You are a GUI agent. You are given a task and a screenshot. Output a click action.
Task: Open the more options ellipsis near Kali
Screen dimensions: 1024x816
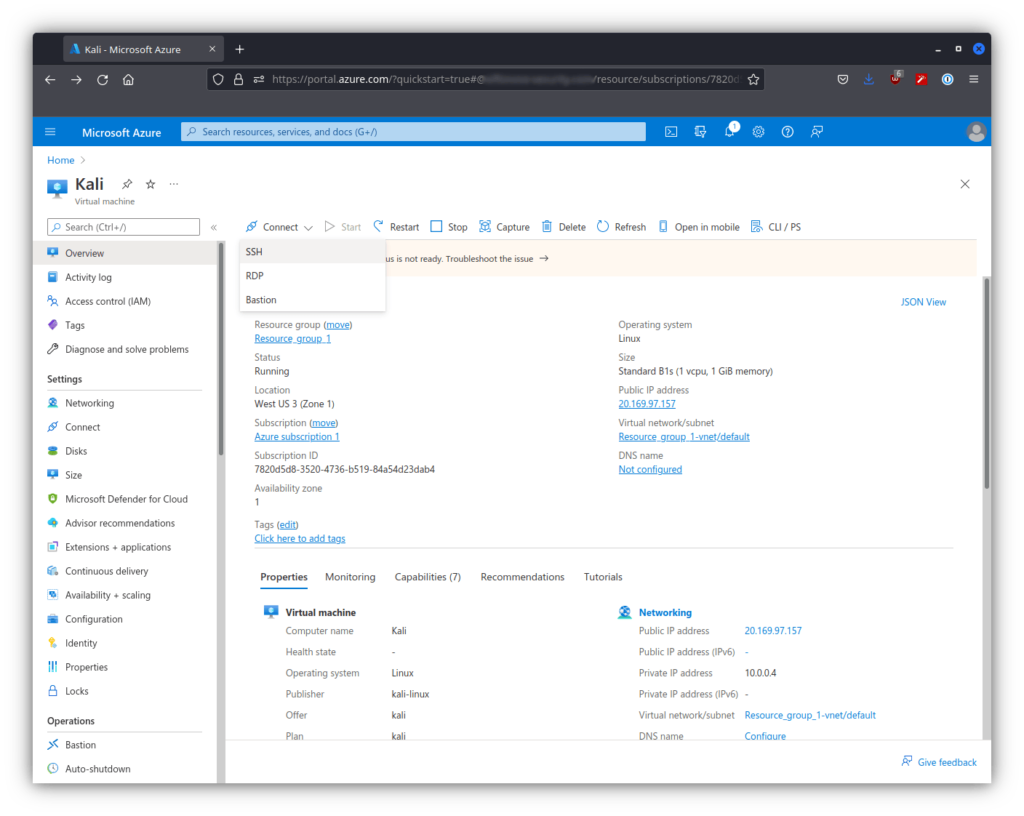tap(174, 185)
